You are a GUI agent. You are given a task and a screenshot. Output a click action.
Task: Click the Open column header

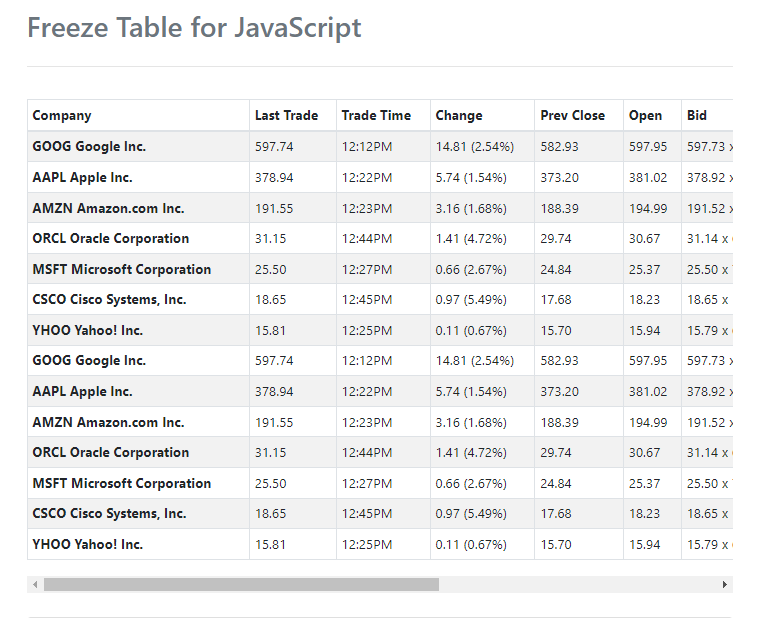click(x=652, y=115)
